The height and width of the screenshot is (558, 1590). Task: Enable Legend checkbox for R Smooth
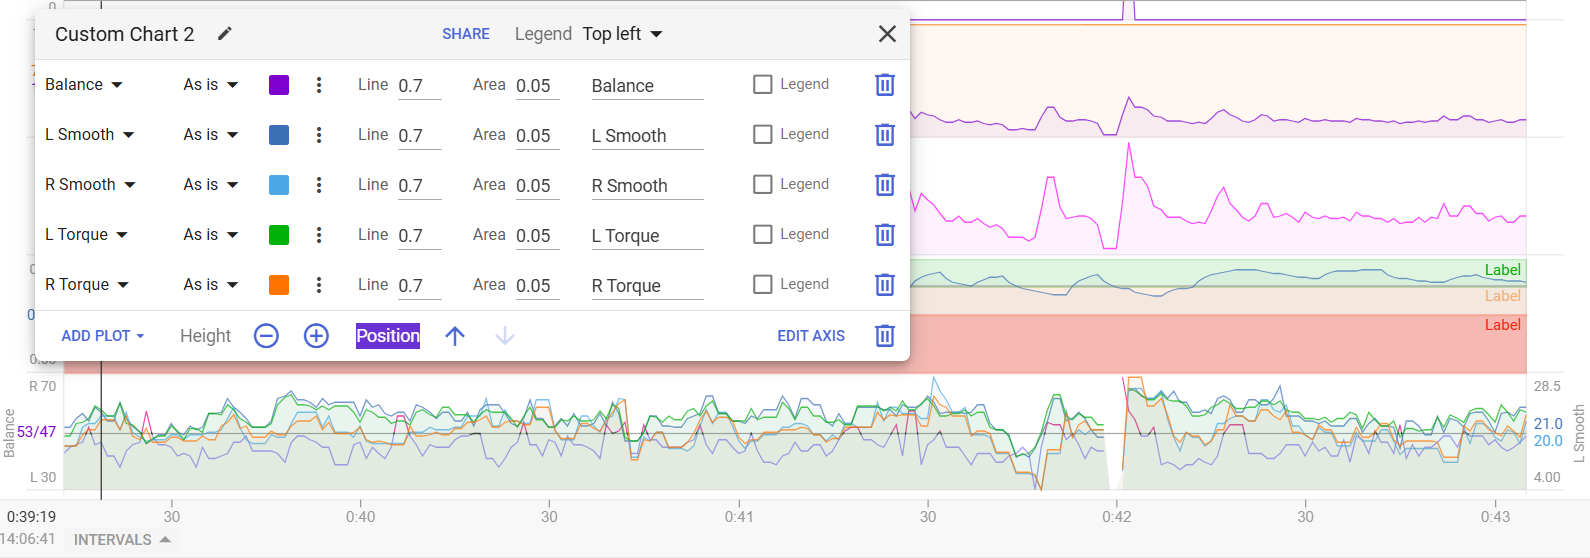762,185
